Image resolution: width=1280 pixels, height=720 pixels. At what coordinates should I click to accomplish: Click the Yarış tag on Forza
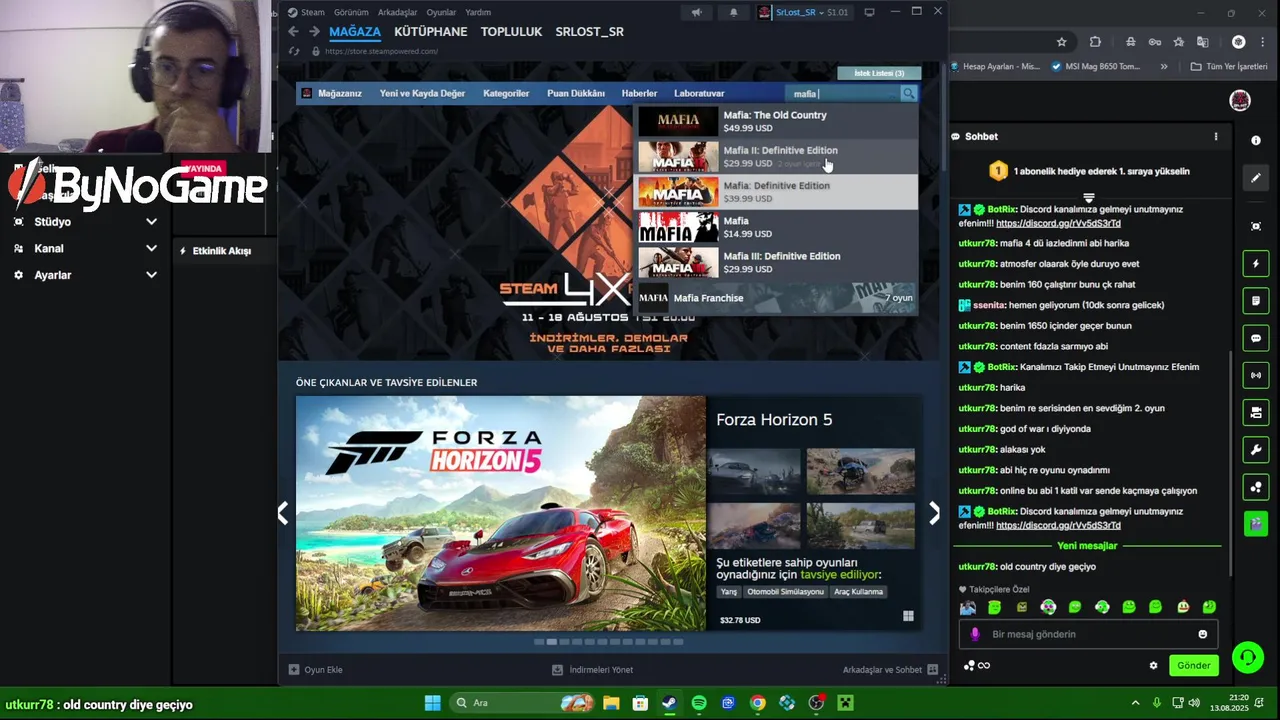729,592
